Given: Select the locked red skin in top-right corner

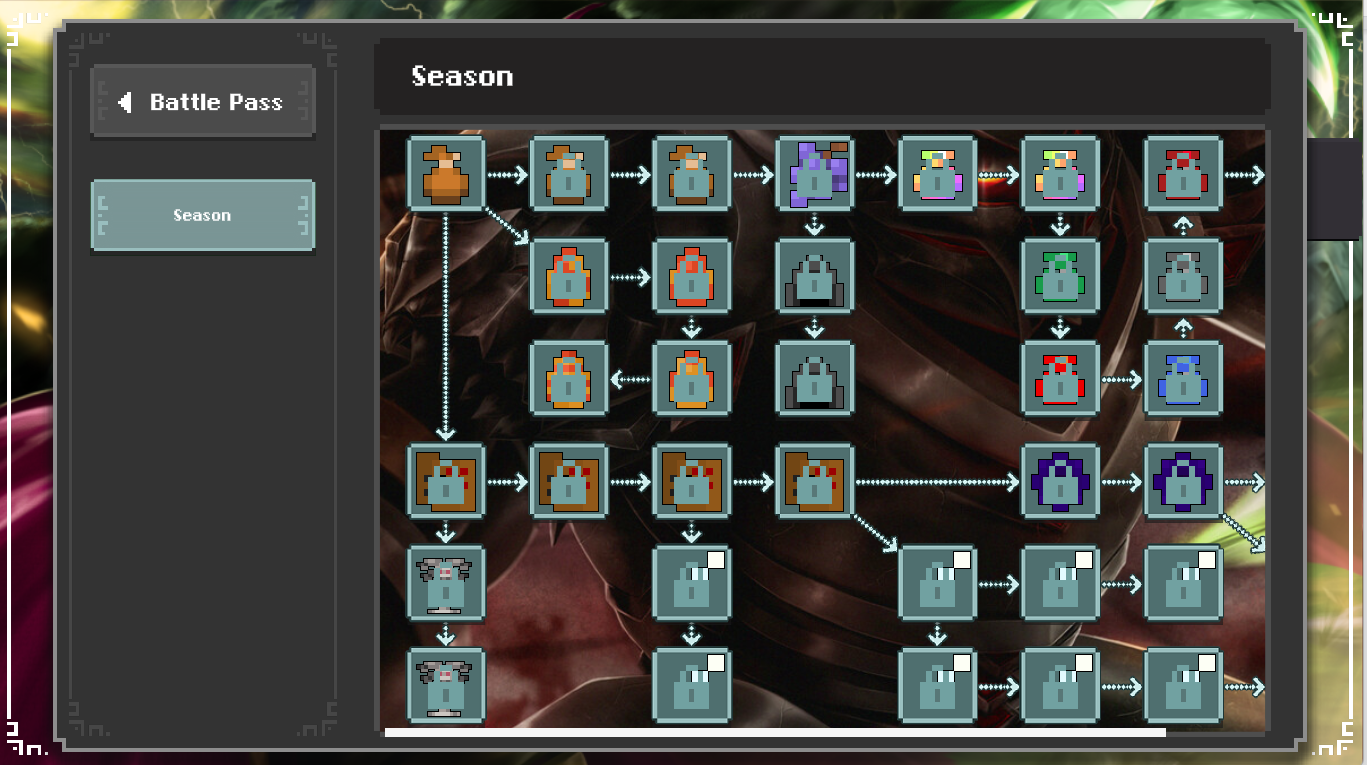Looking at the screenshot, I should point(1184,174).
